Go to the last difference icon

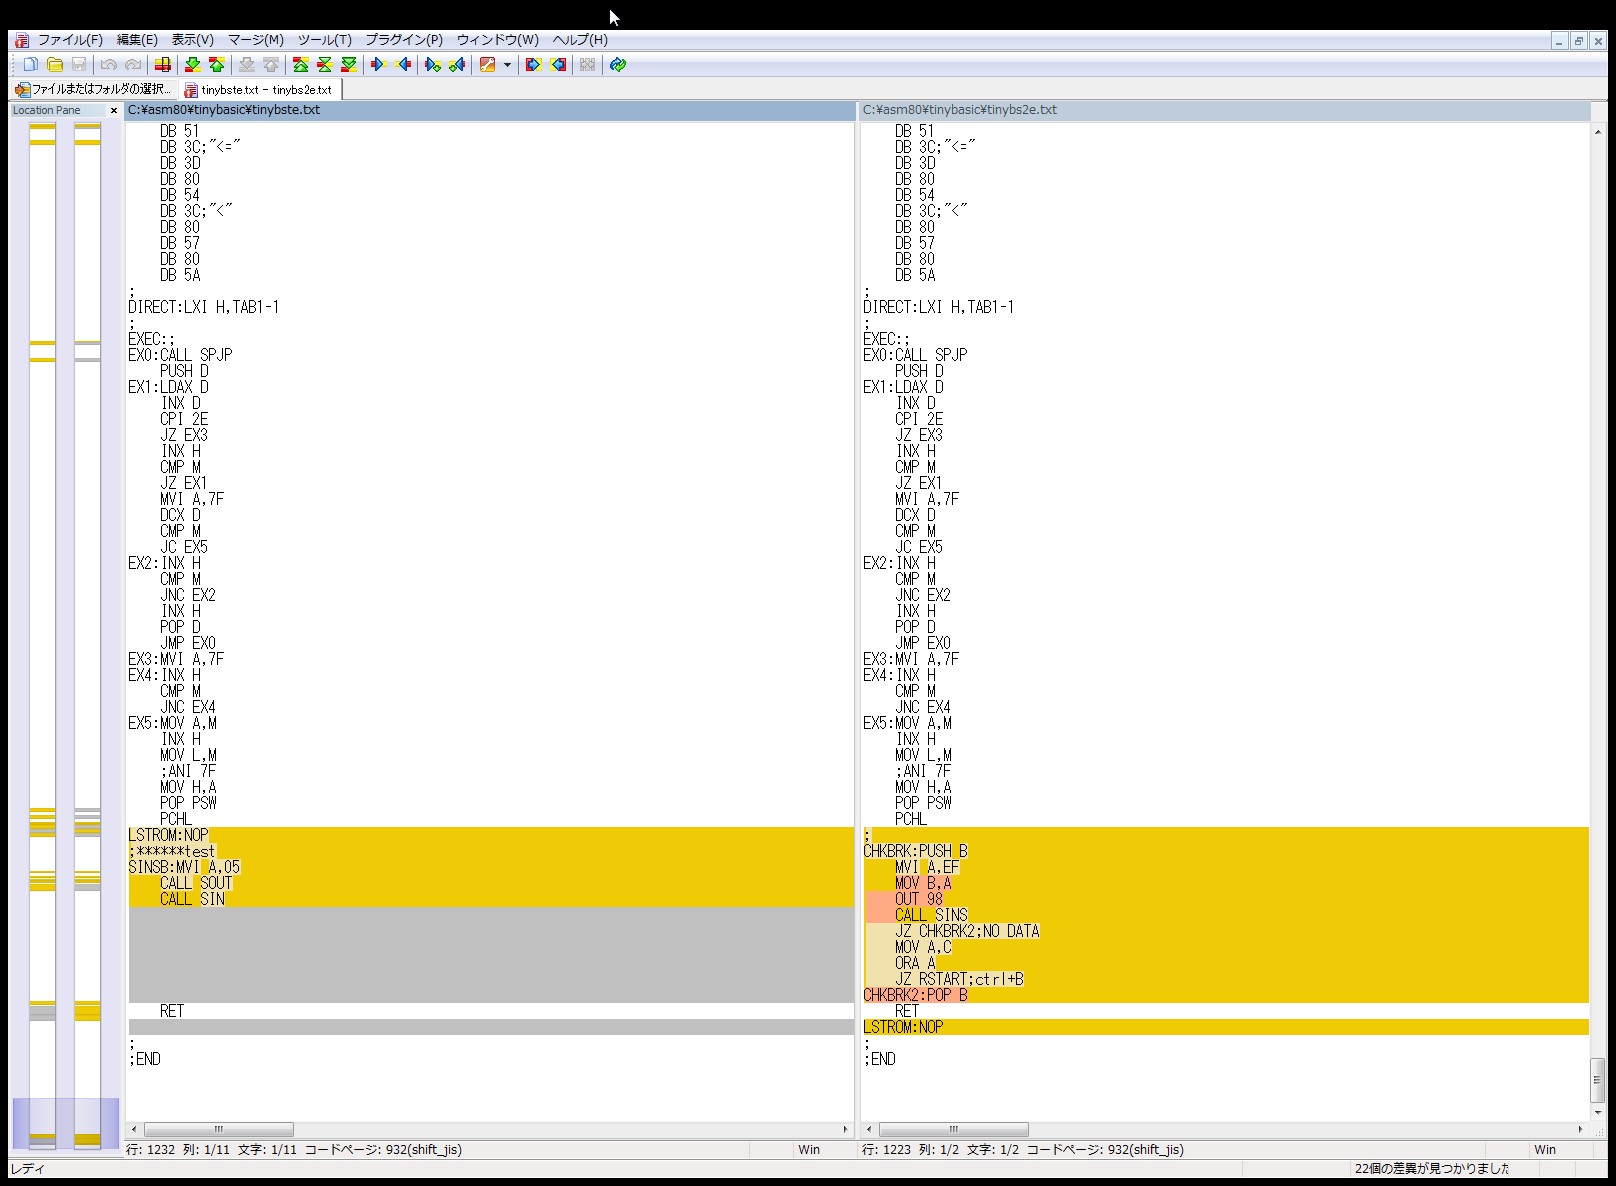click(x=349, y=65)
